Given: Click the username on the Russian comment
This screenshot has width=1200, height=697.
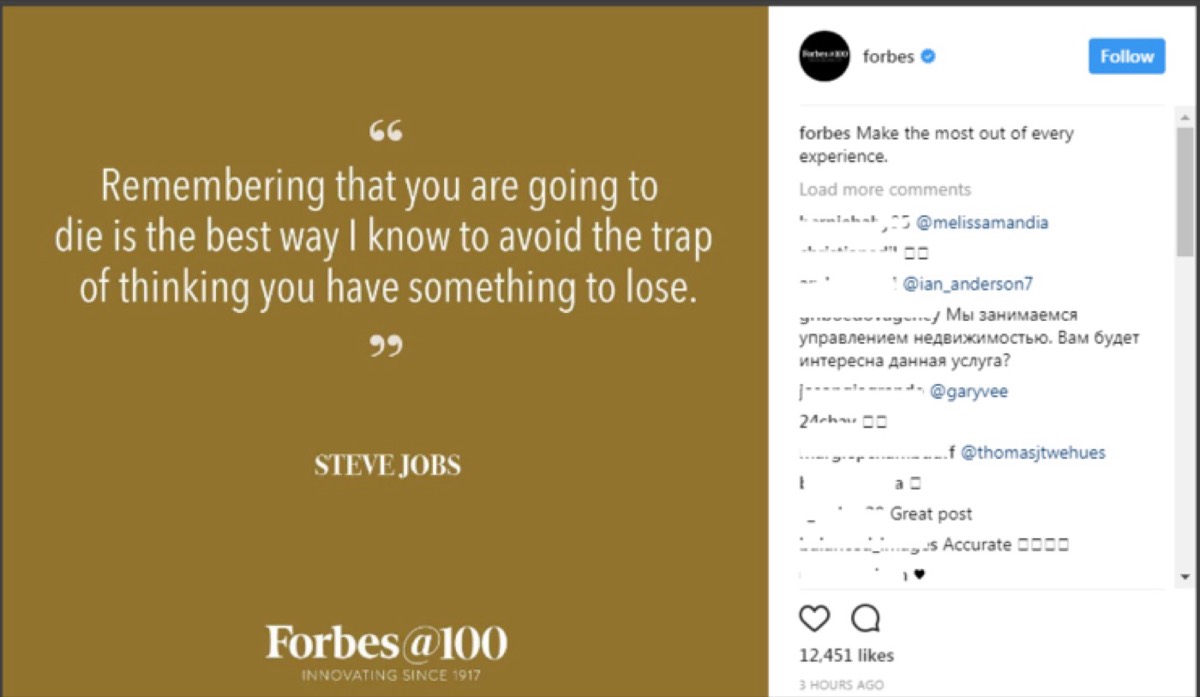Looking at the screenshot, I should [x=868, y=315].
